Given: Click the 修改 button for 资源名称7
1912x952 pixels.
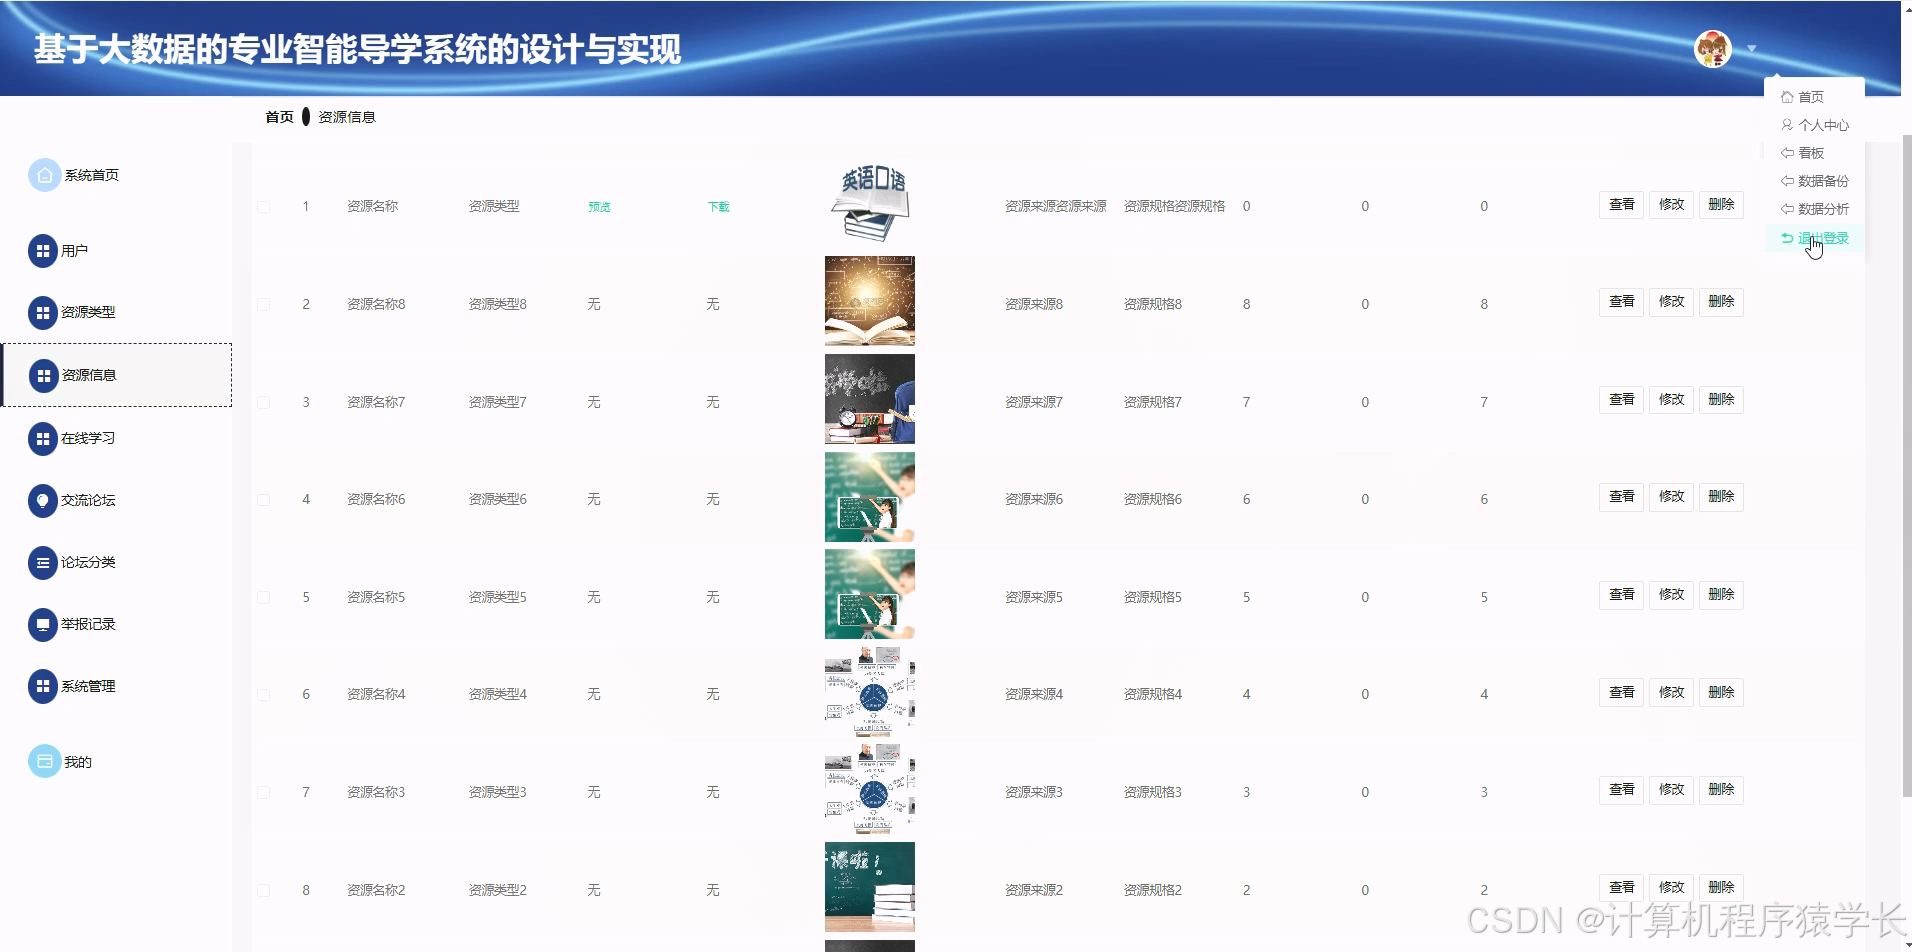Looking at the screenshot, I should tap(1670, 399).
